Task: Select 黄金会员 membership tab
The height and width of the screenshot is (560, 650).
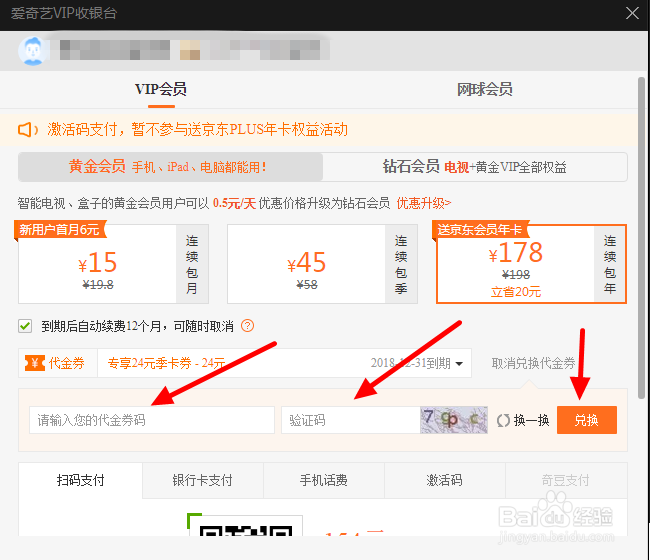Action: tap(170, 167)
